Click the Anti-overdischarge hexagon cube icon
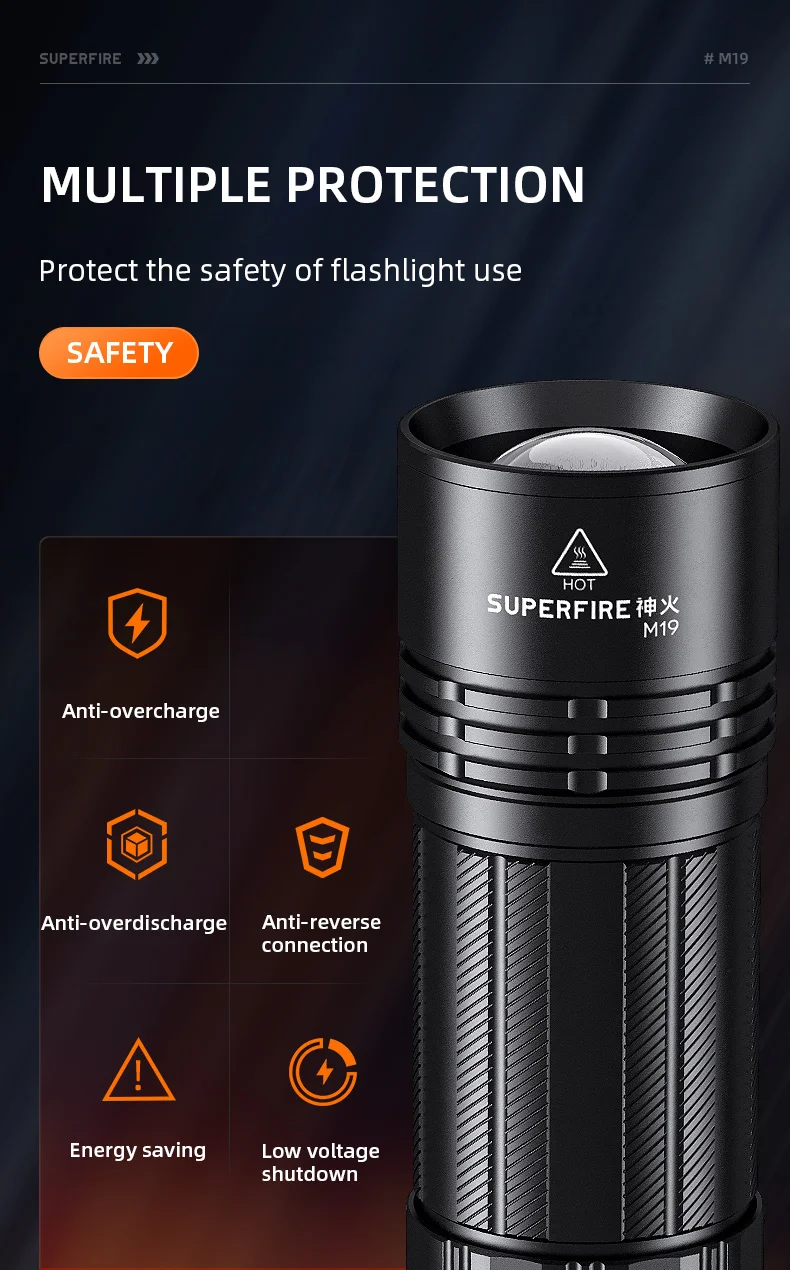The height and width of the screenshot is (1270, 790). pyautogui.click(x=137, y=844)
